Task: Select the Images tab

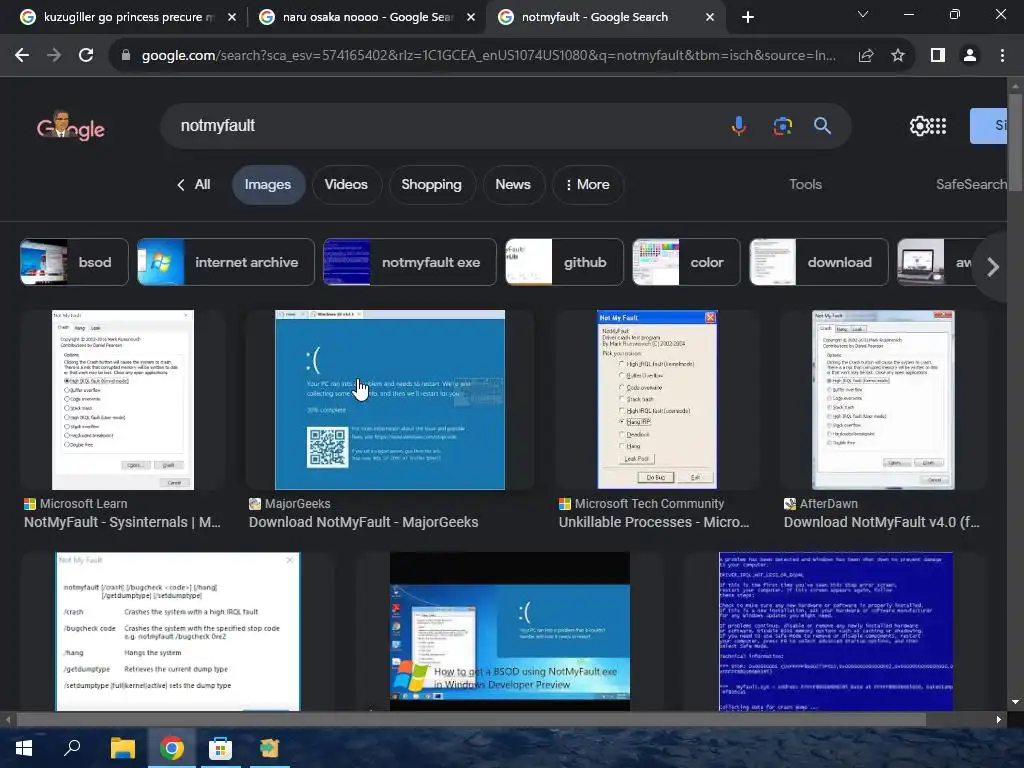Action: pos(268,185)
